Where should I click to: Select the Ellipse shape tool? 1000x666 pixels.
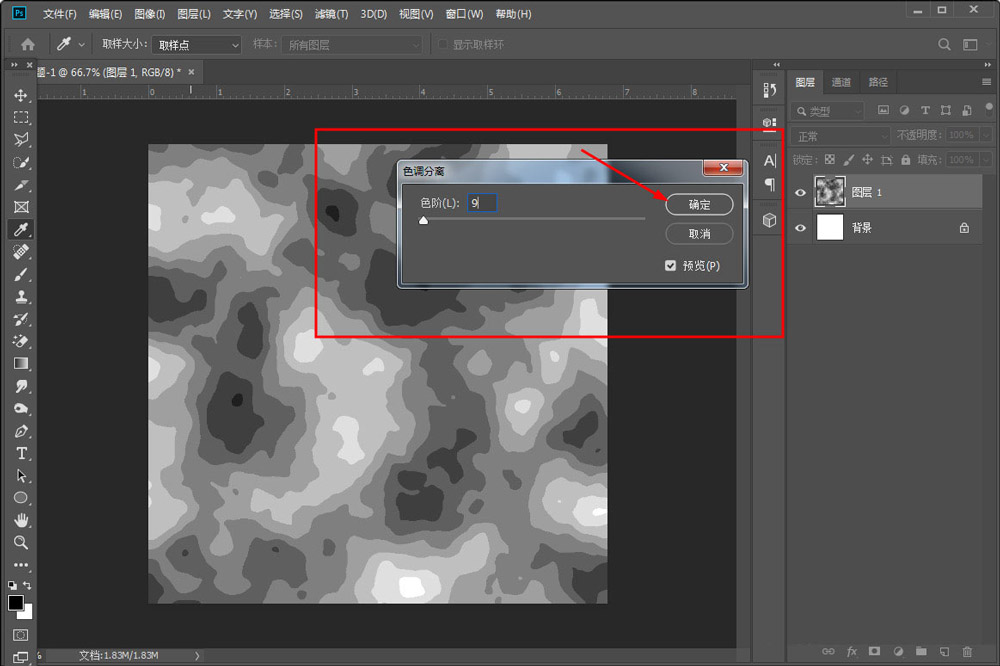tap(21, 498)
